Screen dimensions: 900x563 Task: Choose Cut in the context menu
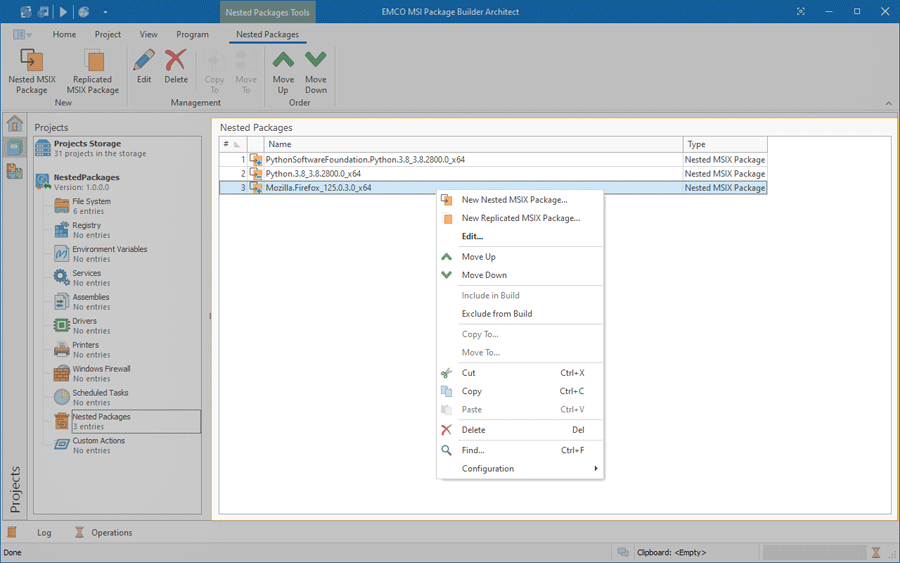click(520, 372)
